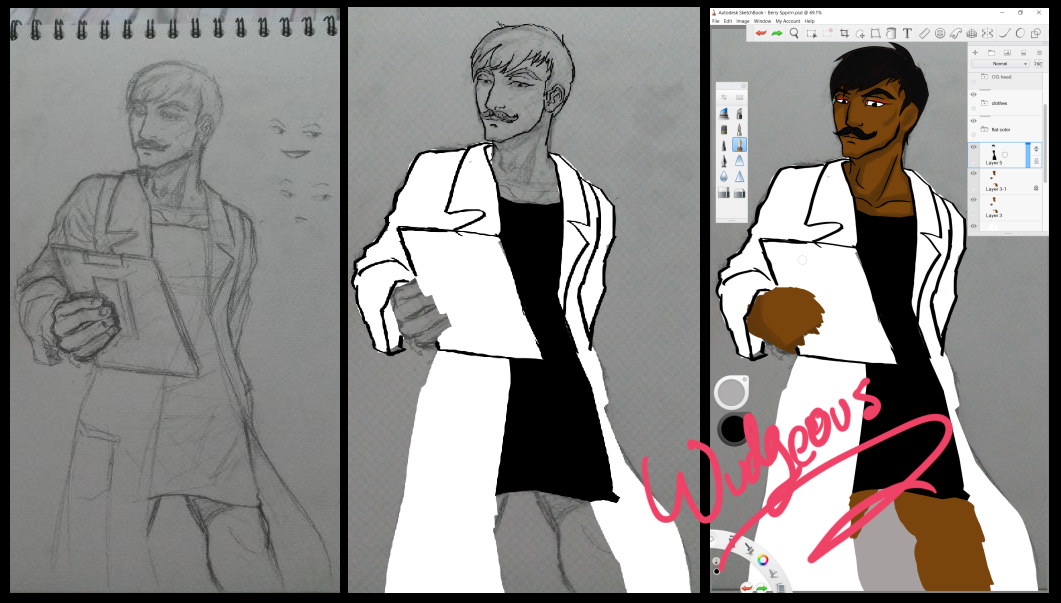Click the green Redo arrow in toolbar
The image size is (1061, 603).
pos(777,33)
